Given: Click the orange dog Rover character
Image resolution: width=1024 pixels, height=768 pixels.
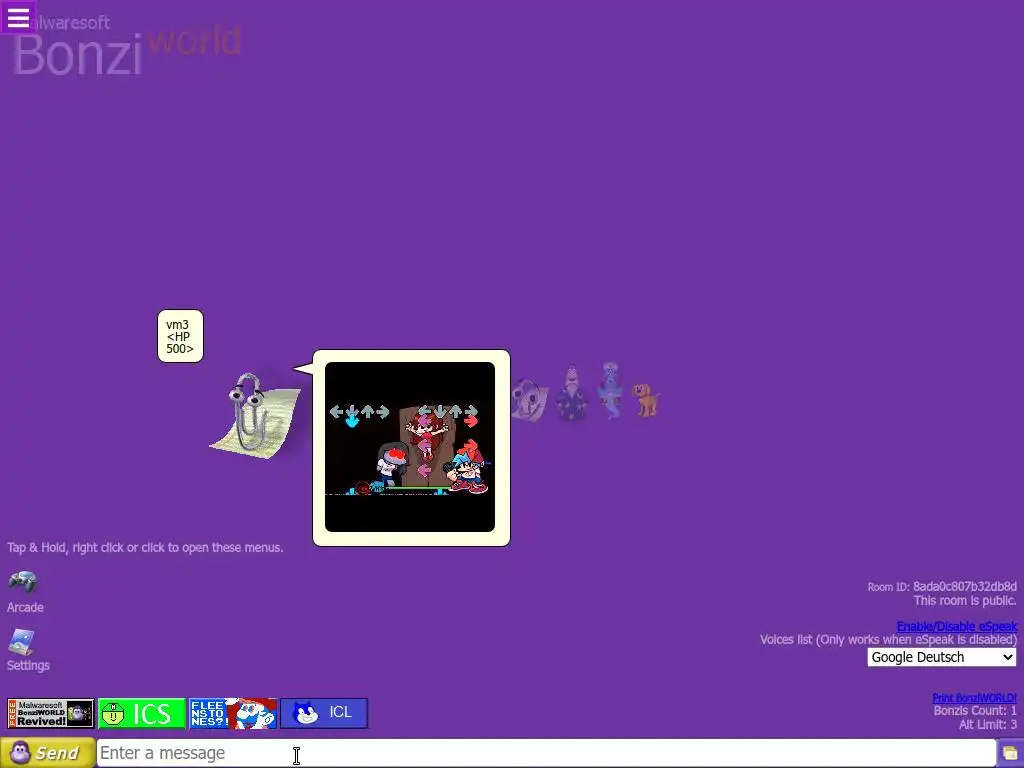Looking at the screenshot, I should pos(646,400).
